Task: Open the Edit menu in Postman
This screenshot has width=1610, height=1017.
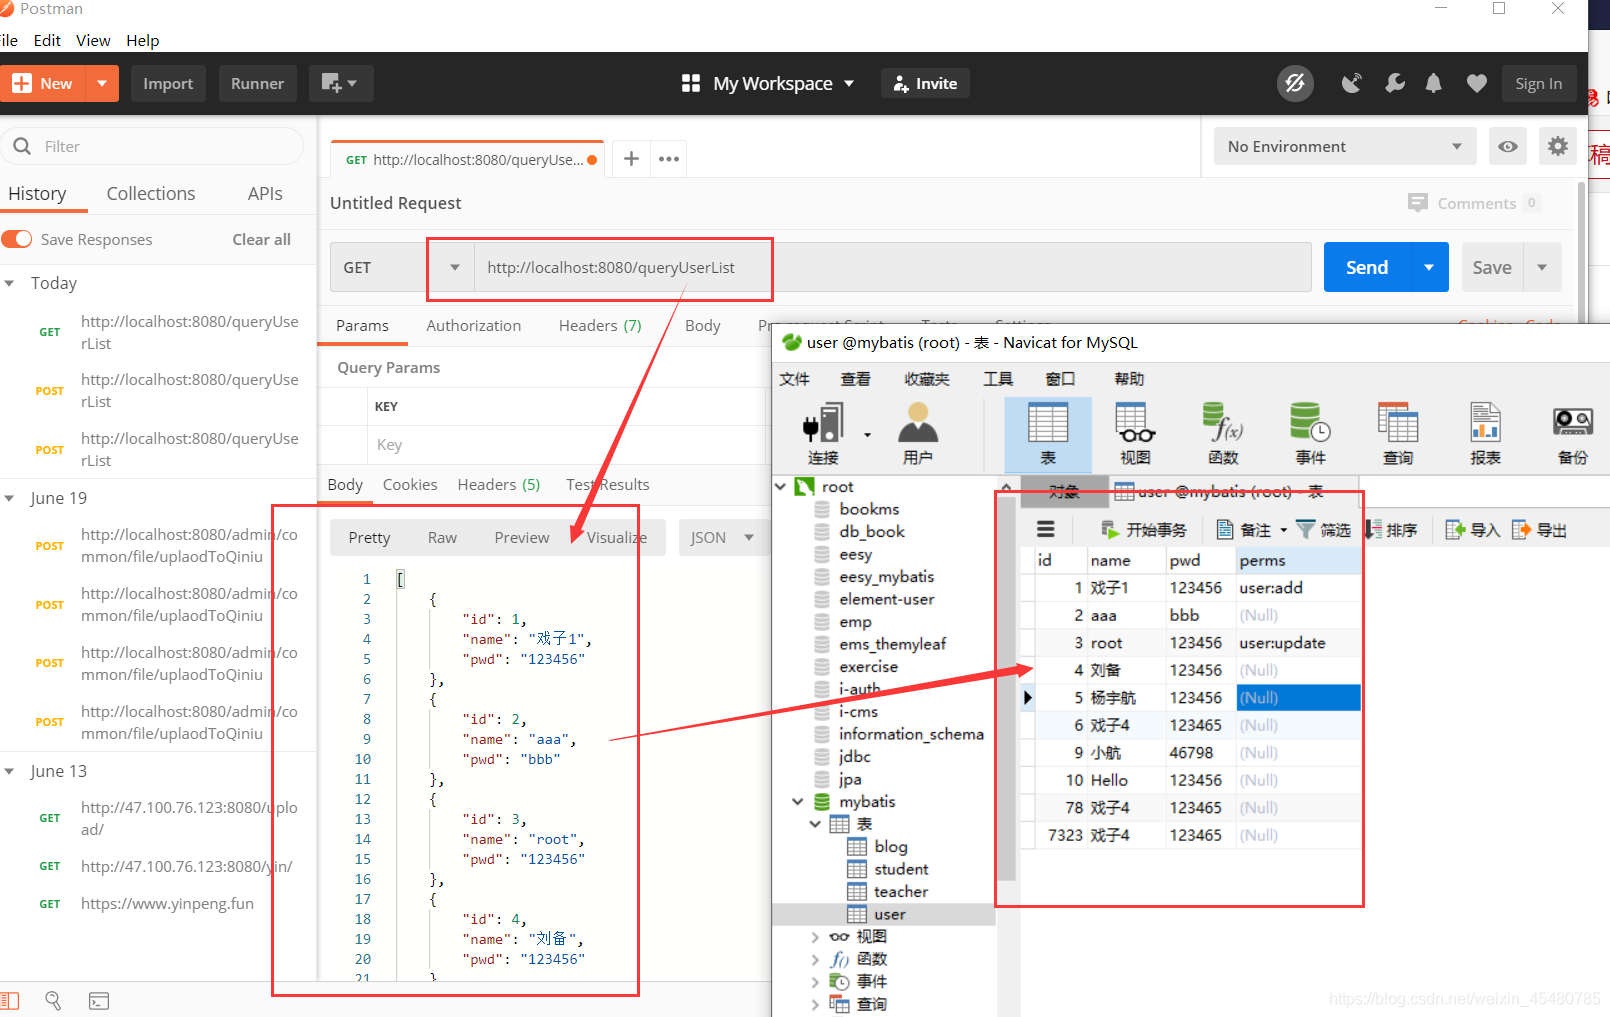Action: 47,41
